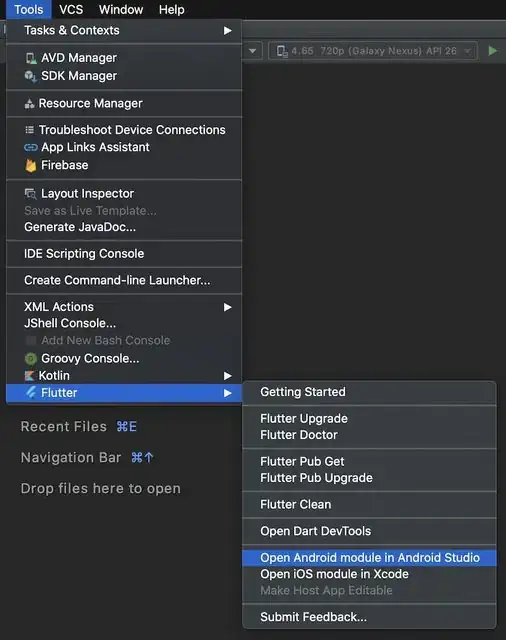Expand the Kotlin submenu arrow
This screenshot has width=506, height=640.
228,376
